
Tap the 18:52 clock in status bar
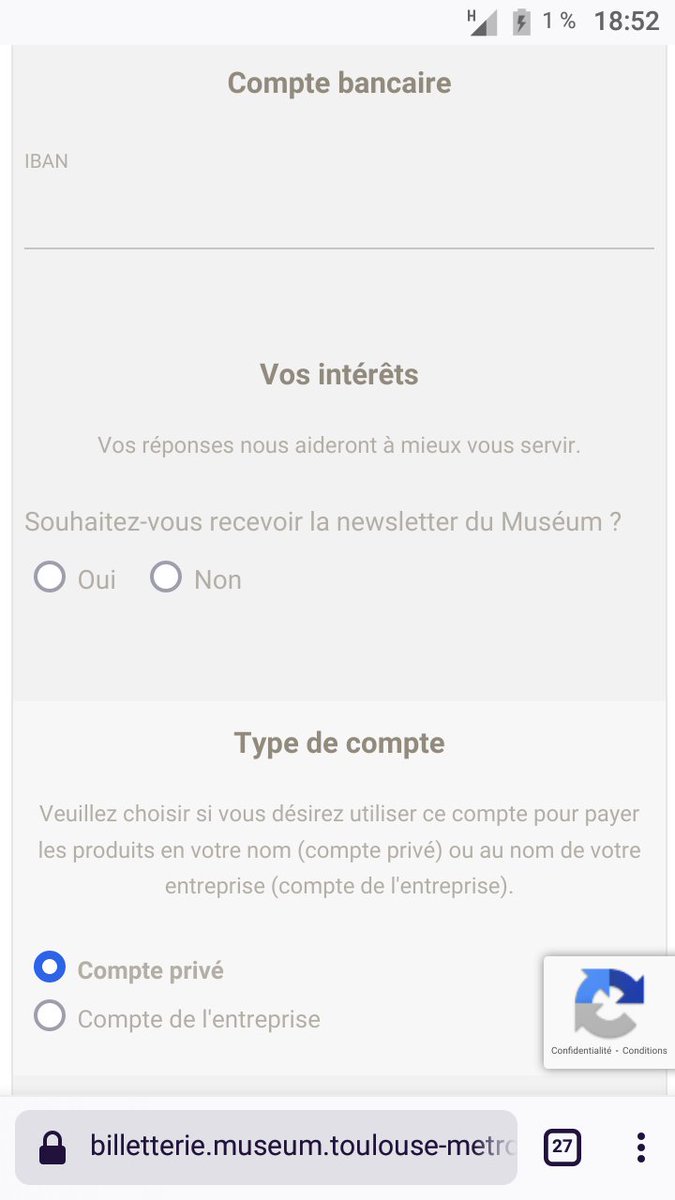click(626, 21)
